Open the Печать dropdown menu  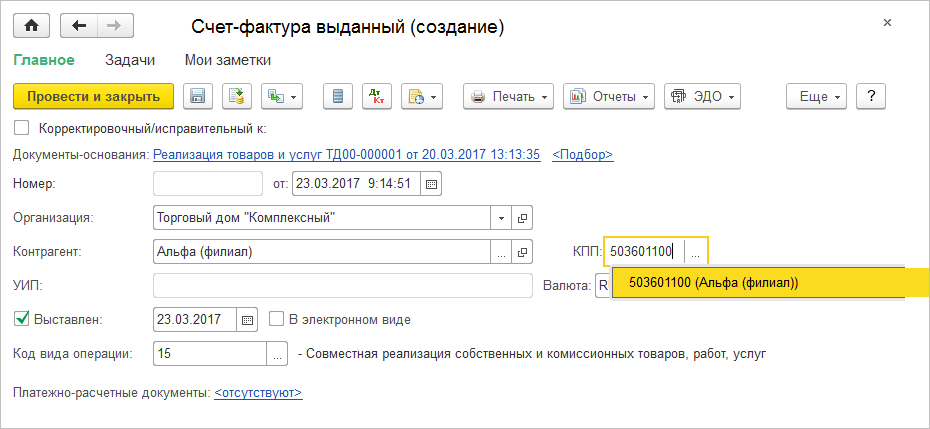[508, 96]
